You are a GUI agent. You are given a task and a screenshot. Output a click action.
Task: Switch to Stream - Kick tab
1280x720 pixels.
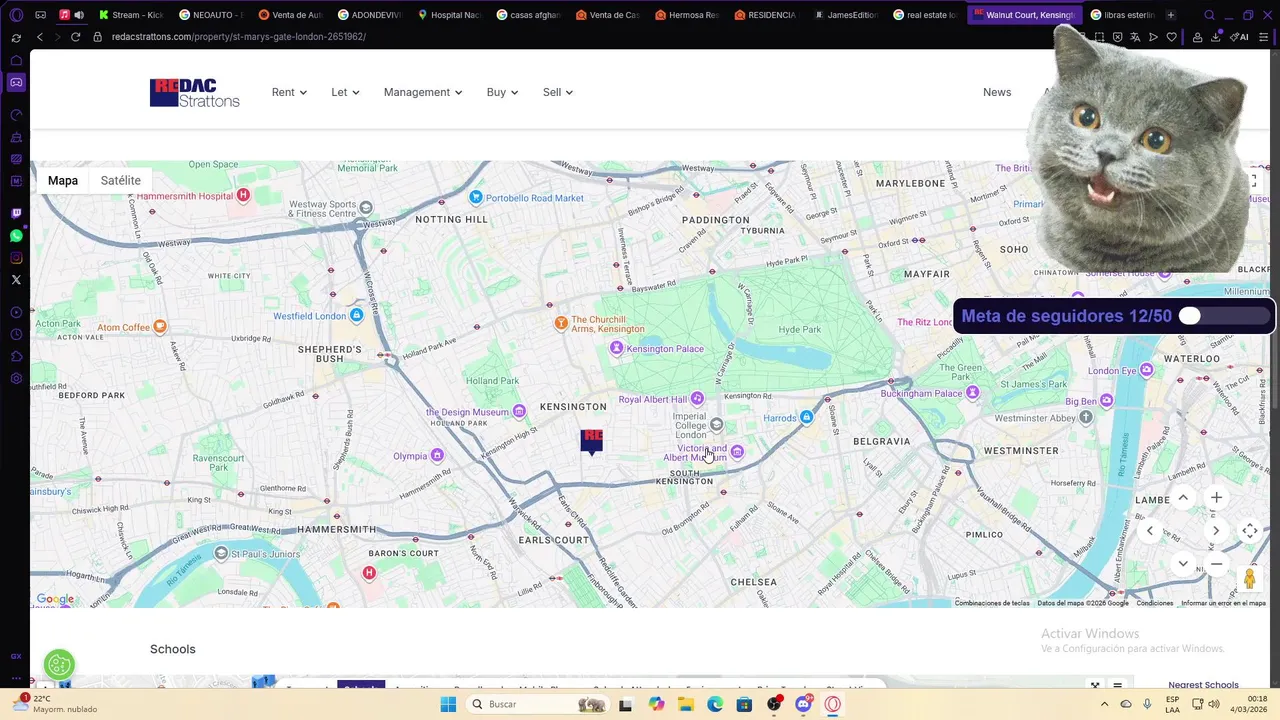[x=130, y=15]
